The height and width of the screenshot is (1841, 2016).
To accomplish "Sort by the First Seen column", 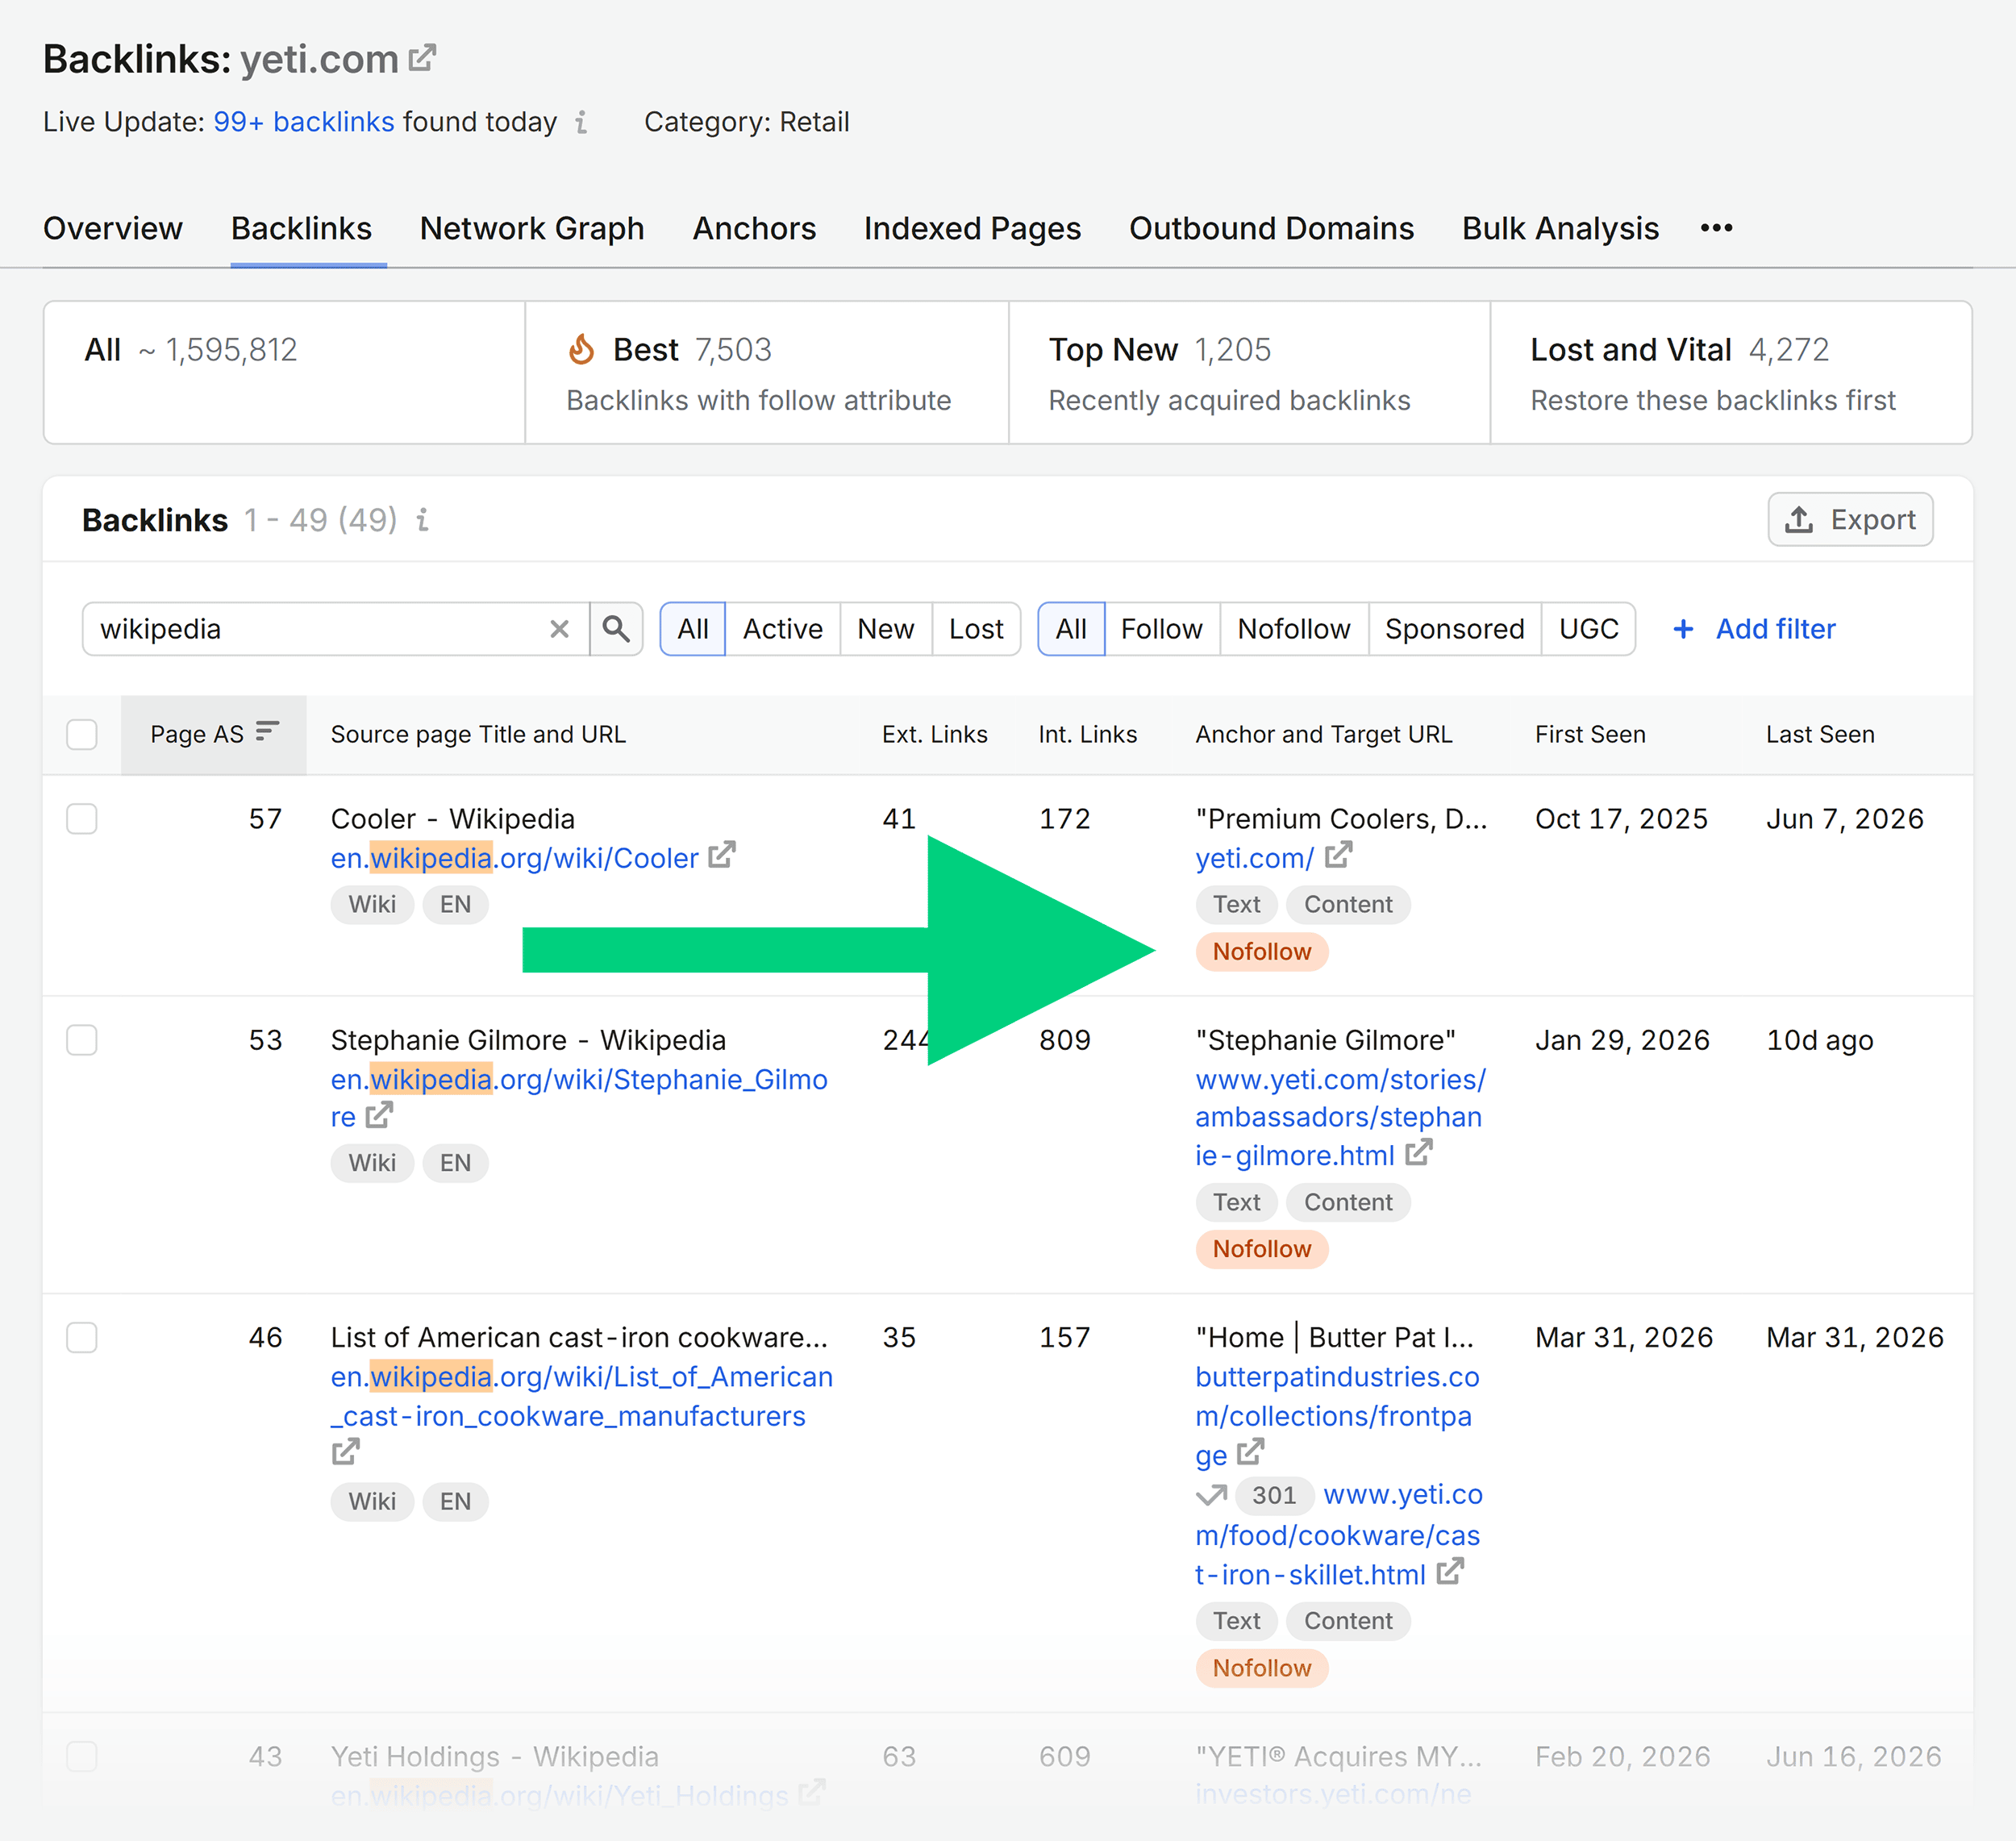I will 1590,734.
